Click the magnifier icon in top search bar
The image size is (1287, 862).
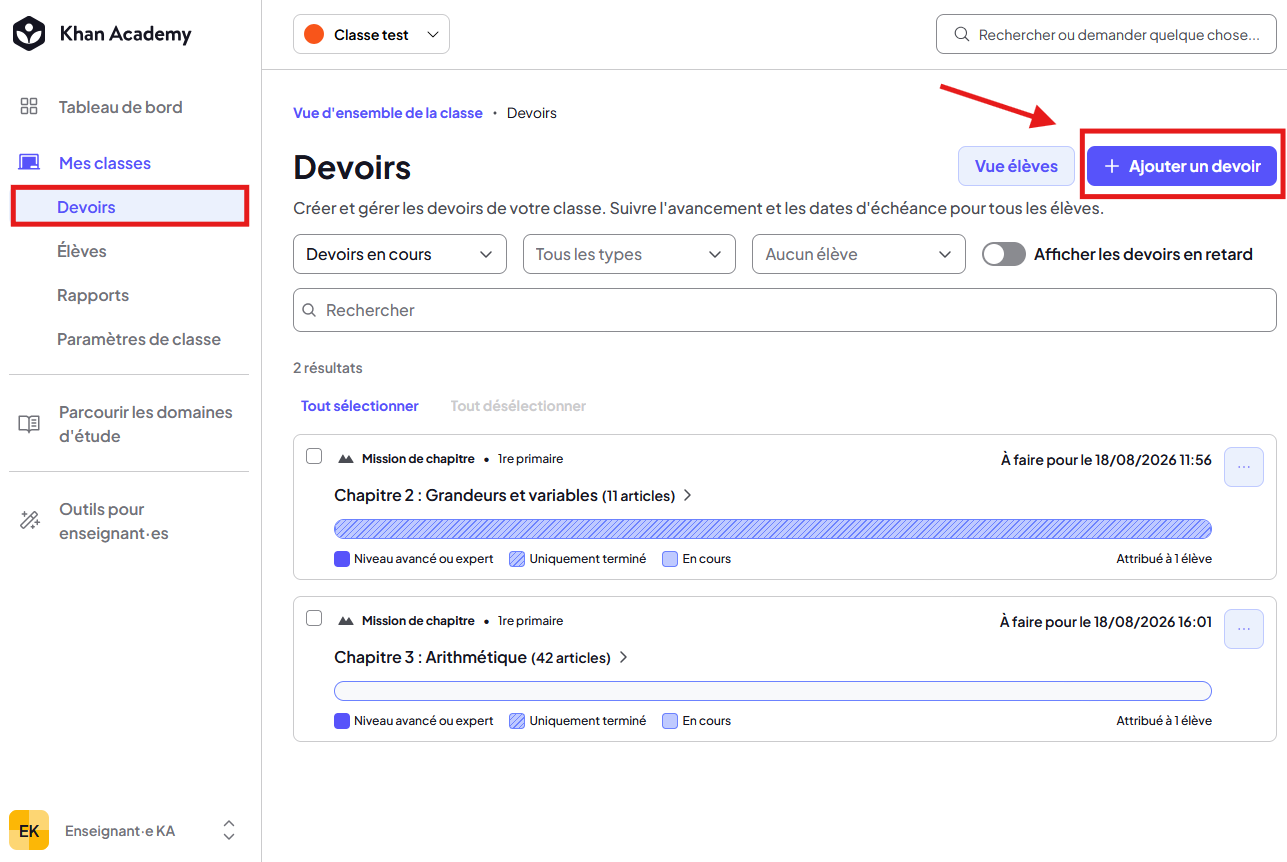pos(962,34)
